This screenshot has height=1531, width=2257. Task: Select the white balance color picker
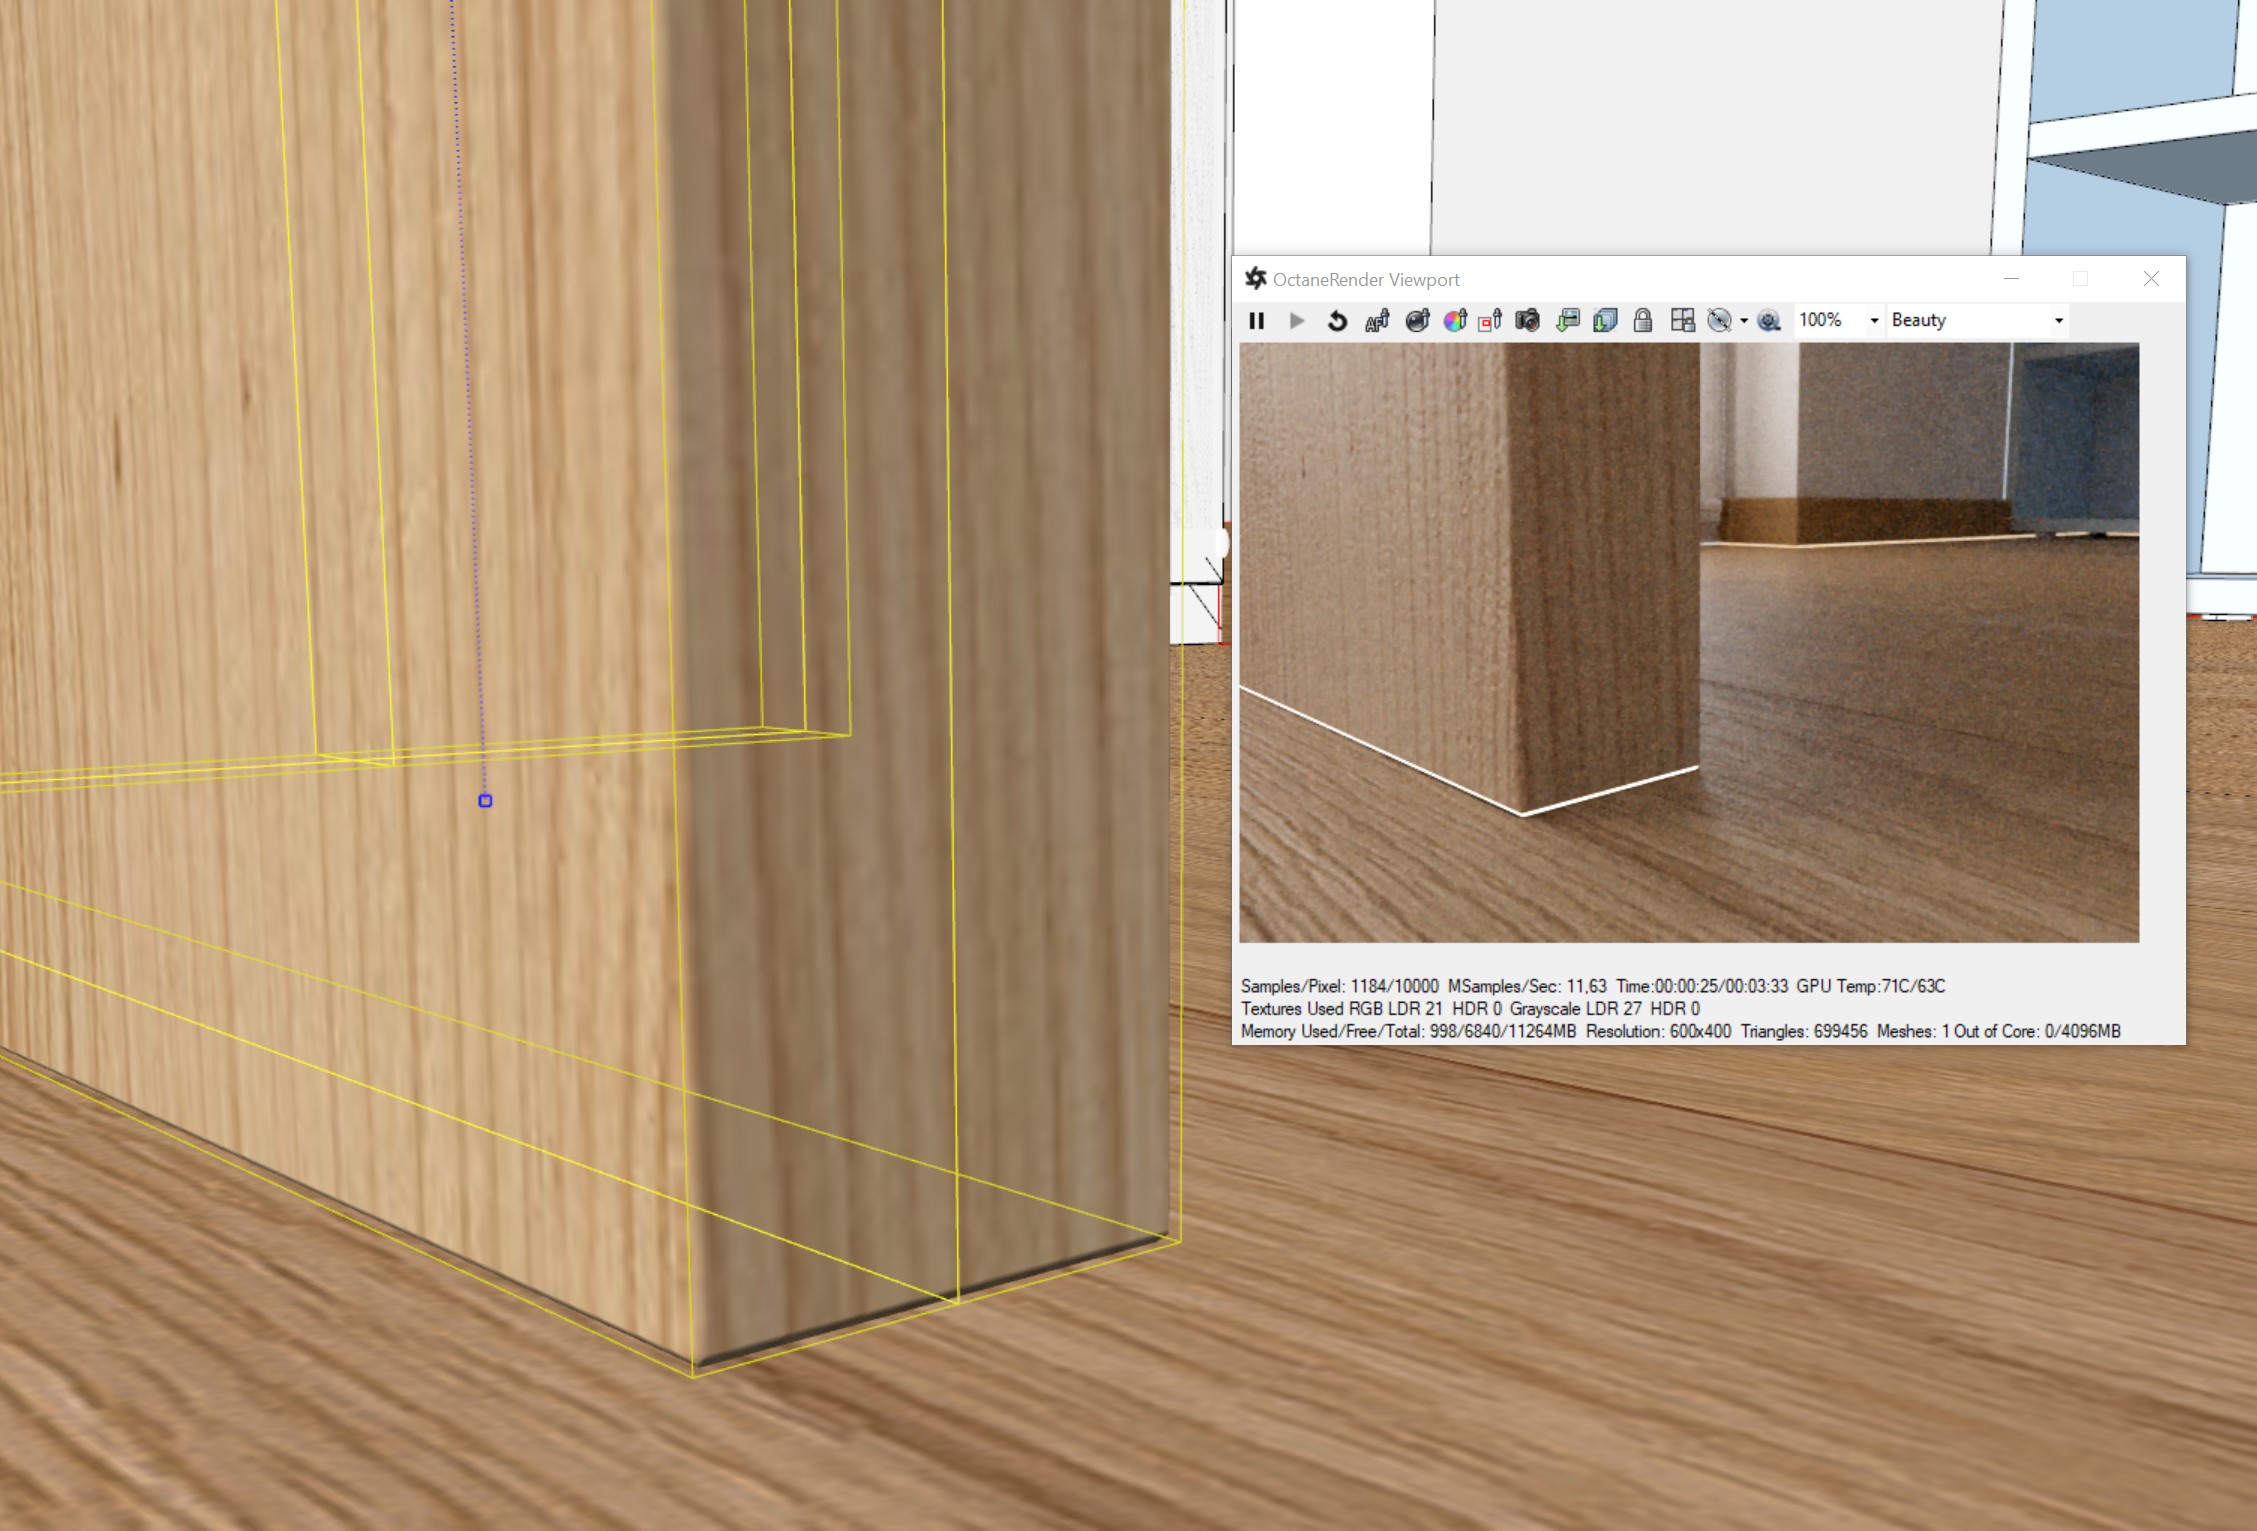(1455, 320)
